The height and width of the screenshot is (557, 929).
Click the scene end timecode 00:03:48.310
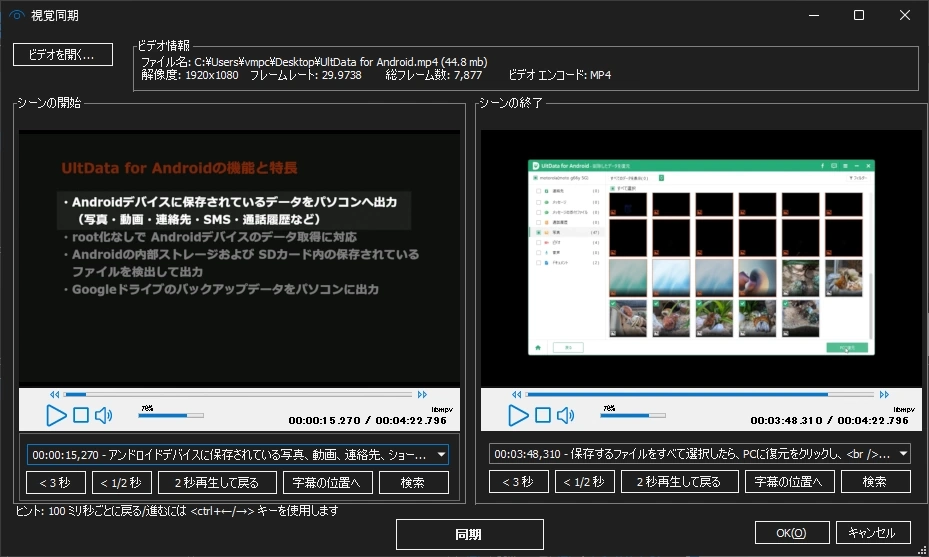point(786,421)
